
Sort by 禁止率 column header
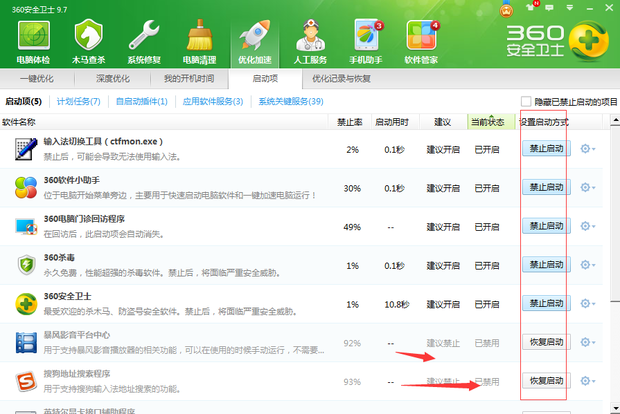(x=350, y=122)
